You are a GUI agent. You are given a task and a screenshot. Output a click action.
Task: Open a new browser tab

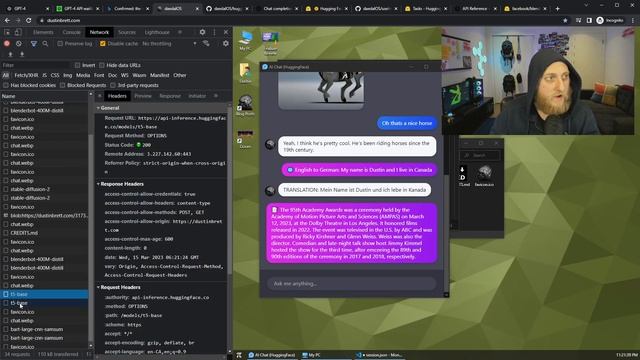pyautogui.click(x=558, y=9)
